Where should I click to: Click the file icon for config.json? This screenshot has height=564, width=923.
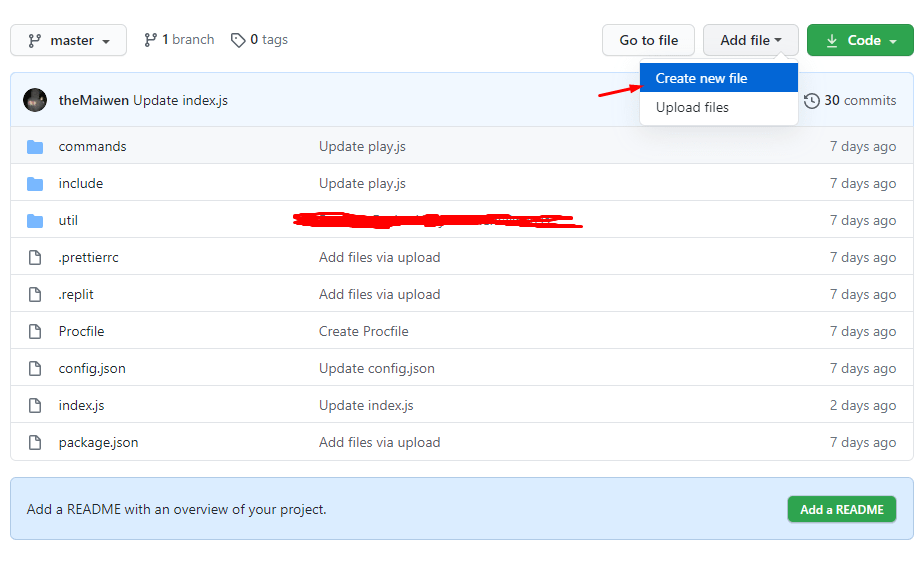click(35, 369)
